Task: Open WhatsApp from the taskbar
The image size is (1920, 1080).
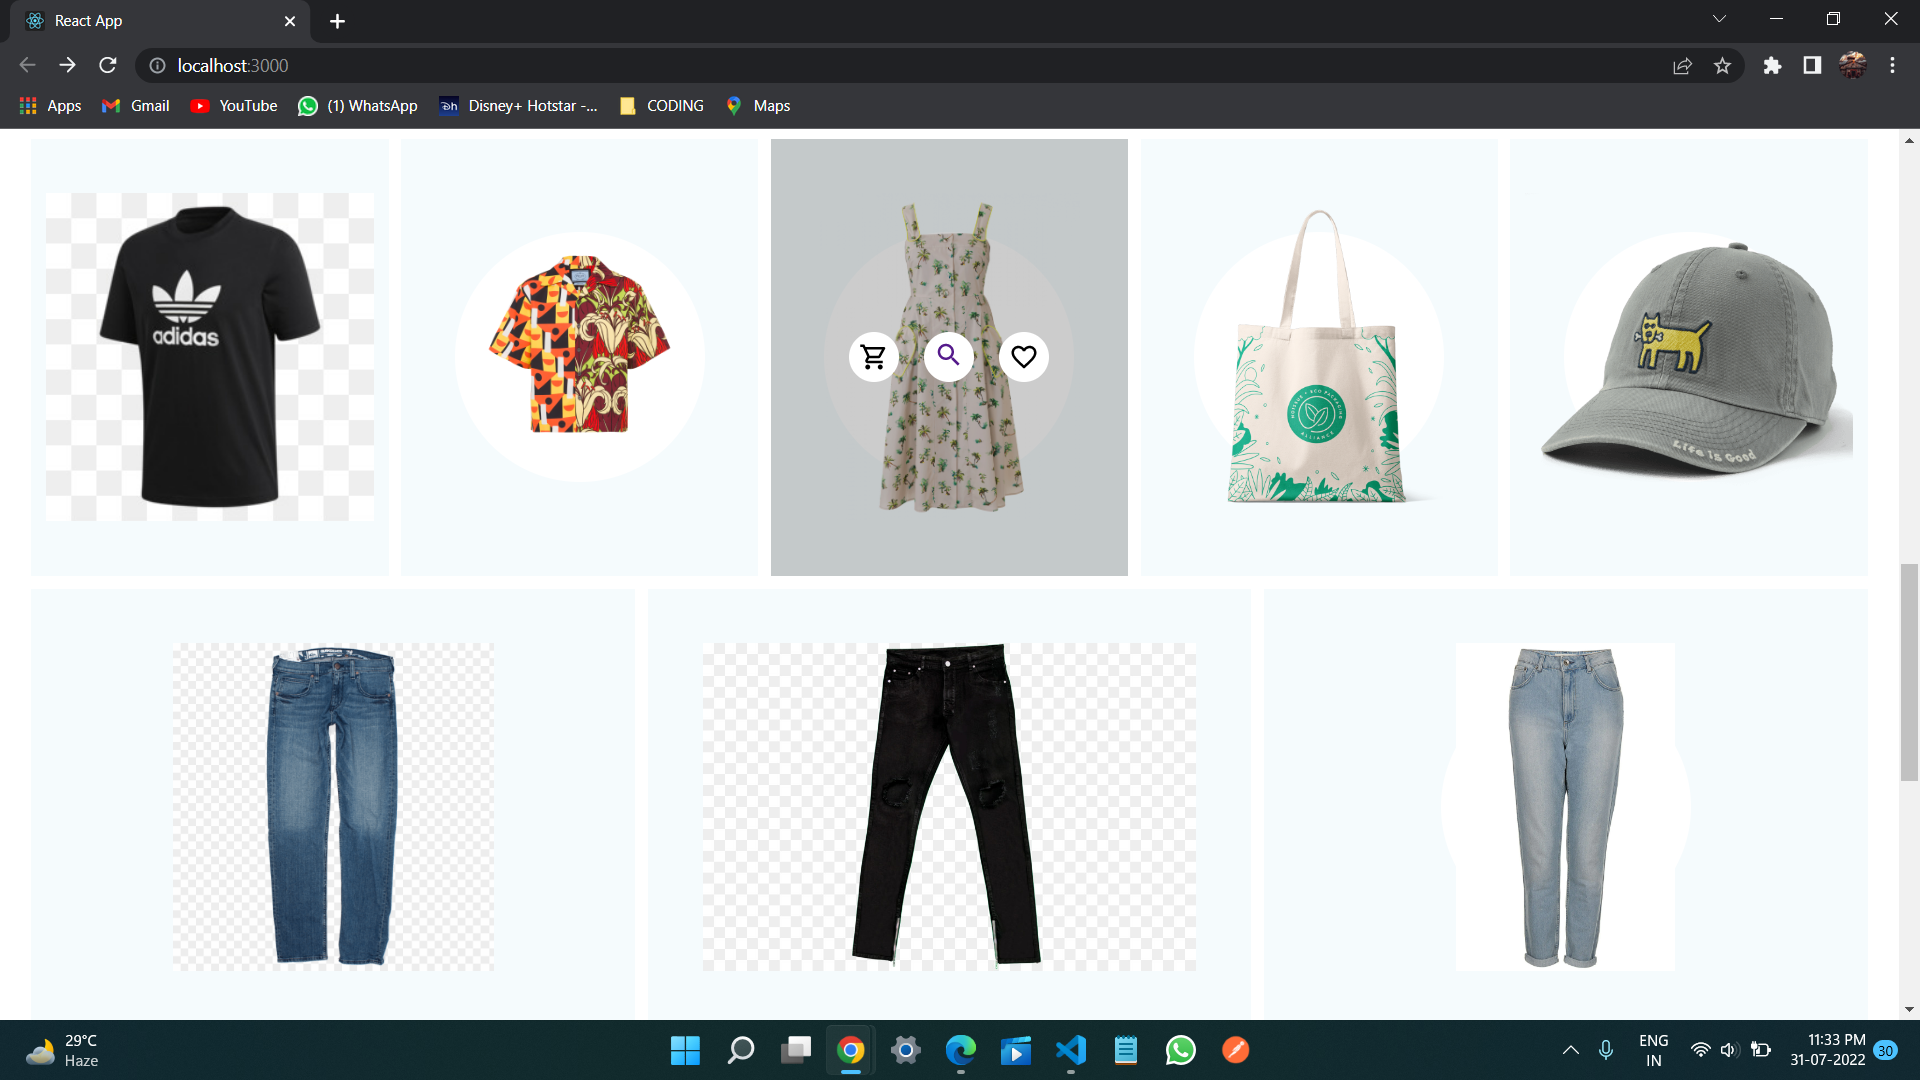Action: [x=1180, y=1050]
